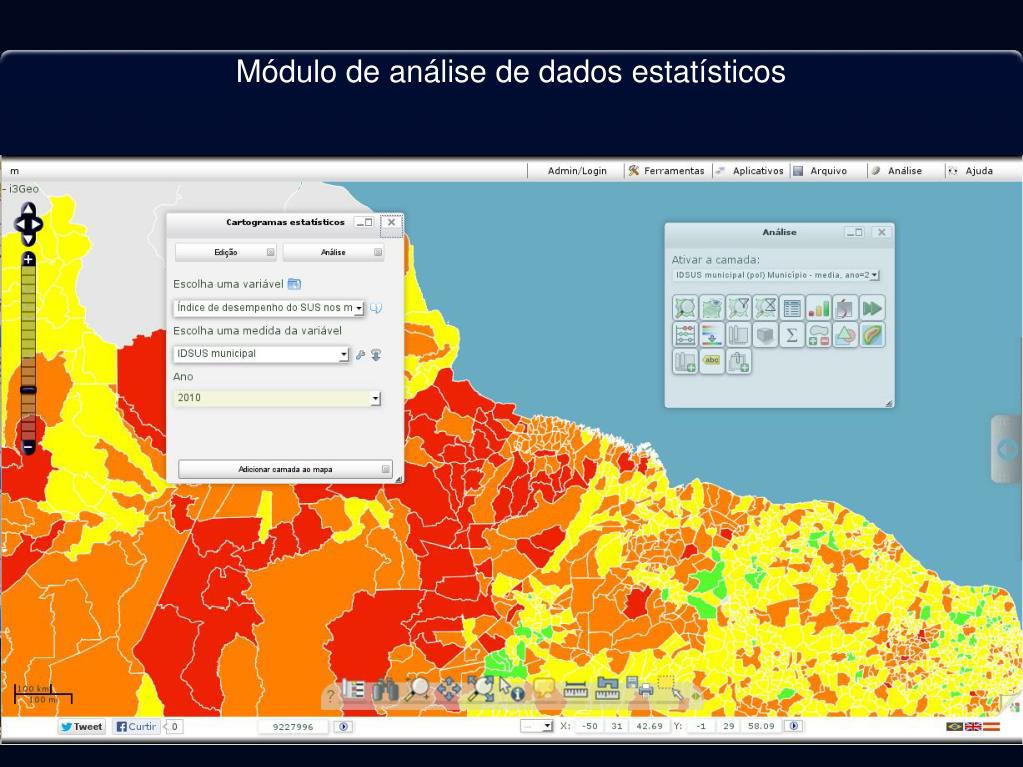The width and height of the screenshot is (1023, 767).
Task: Click the map pan navigation compass
Action: click(28, 224)
